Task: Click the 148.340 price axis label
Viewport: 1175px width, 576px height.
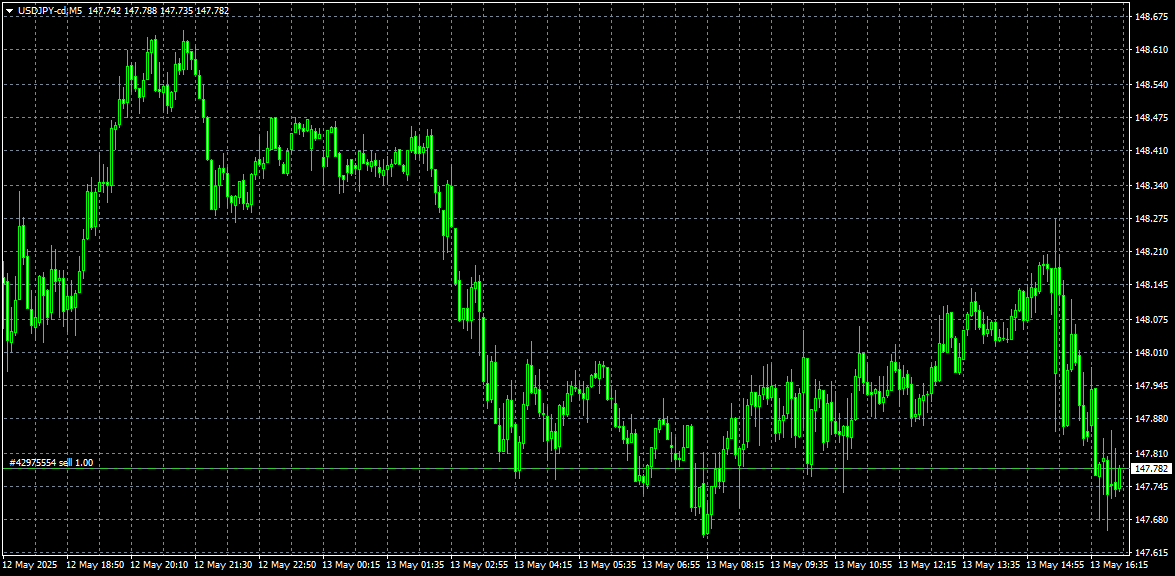Action: click(1153, 186)
